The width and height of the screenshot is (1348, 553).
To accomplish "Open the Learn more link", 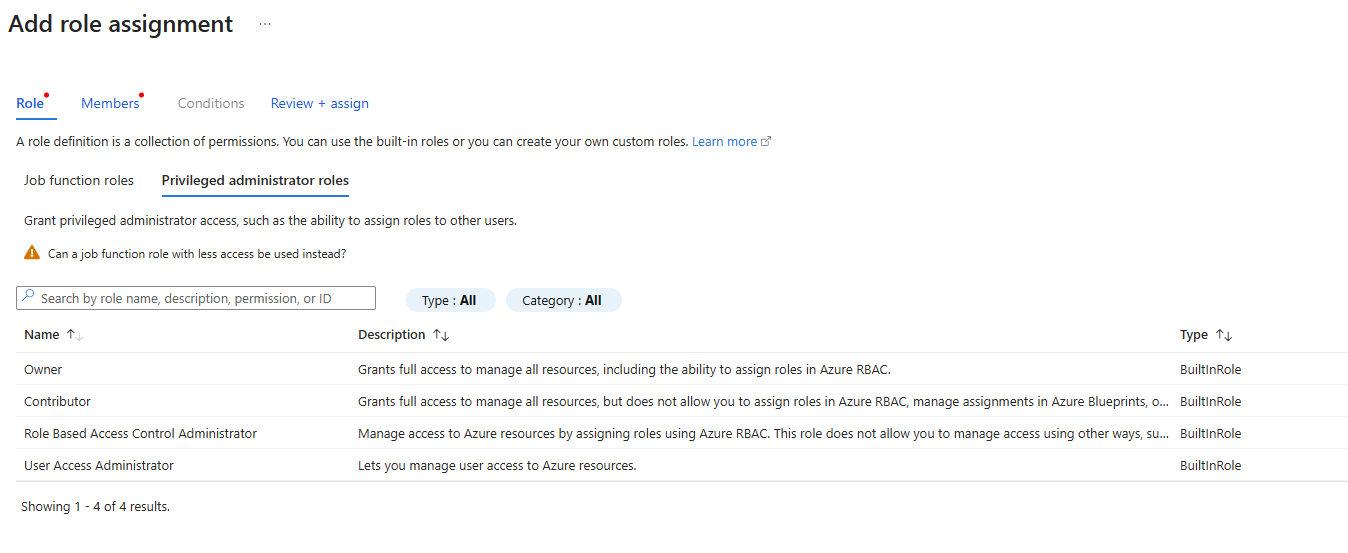I will (731, 142).
